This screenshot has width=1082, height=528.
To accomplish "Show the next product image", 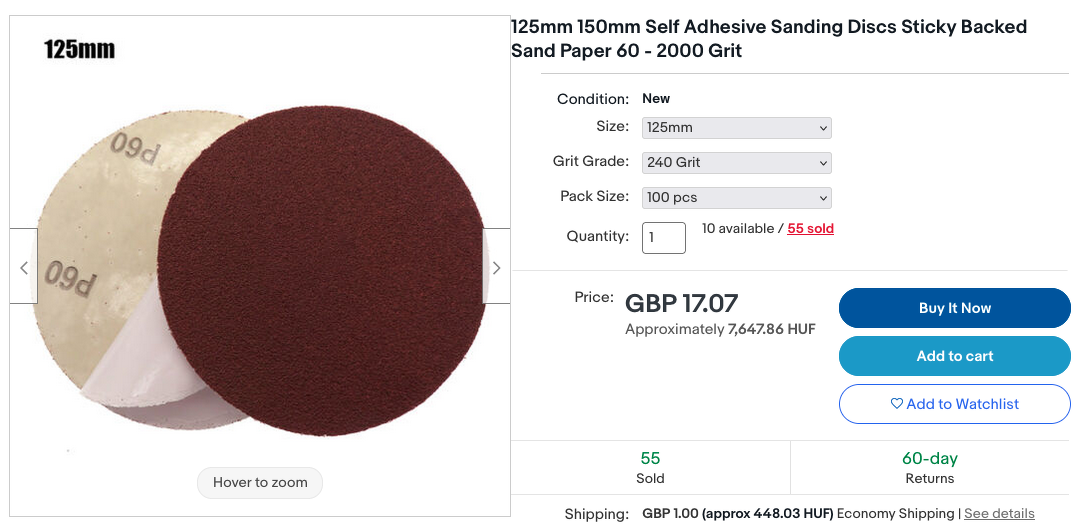I will [496, 266].
